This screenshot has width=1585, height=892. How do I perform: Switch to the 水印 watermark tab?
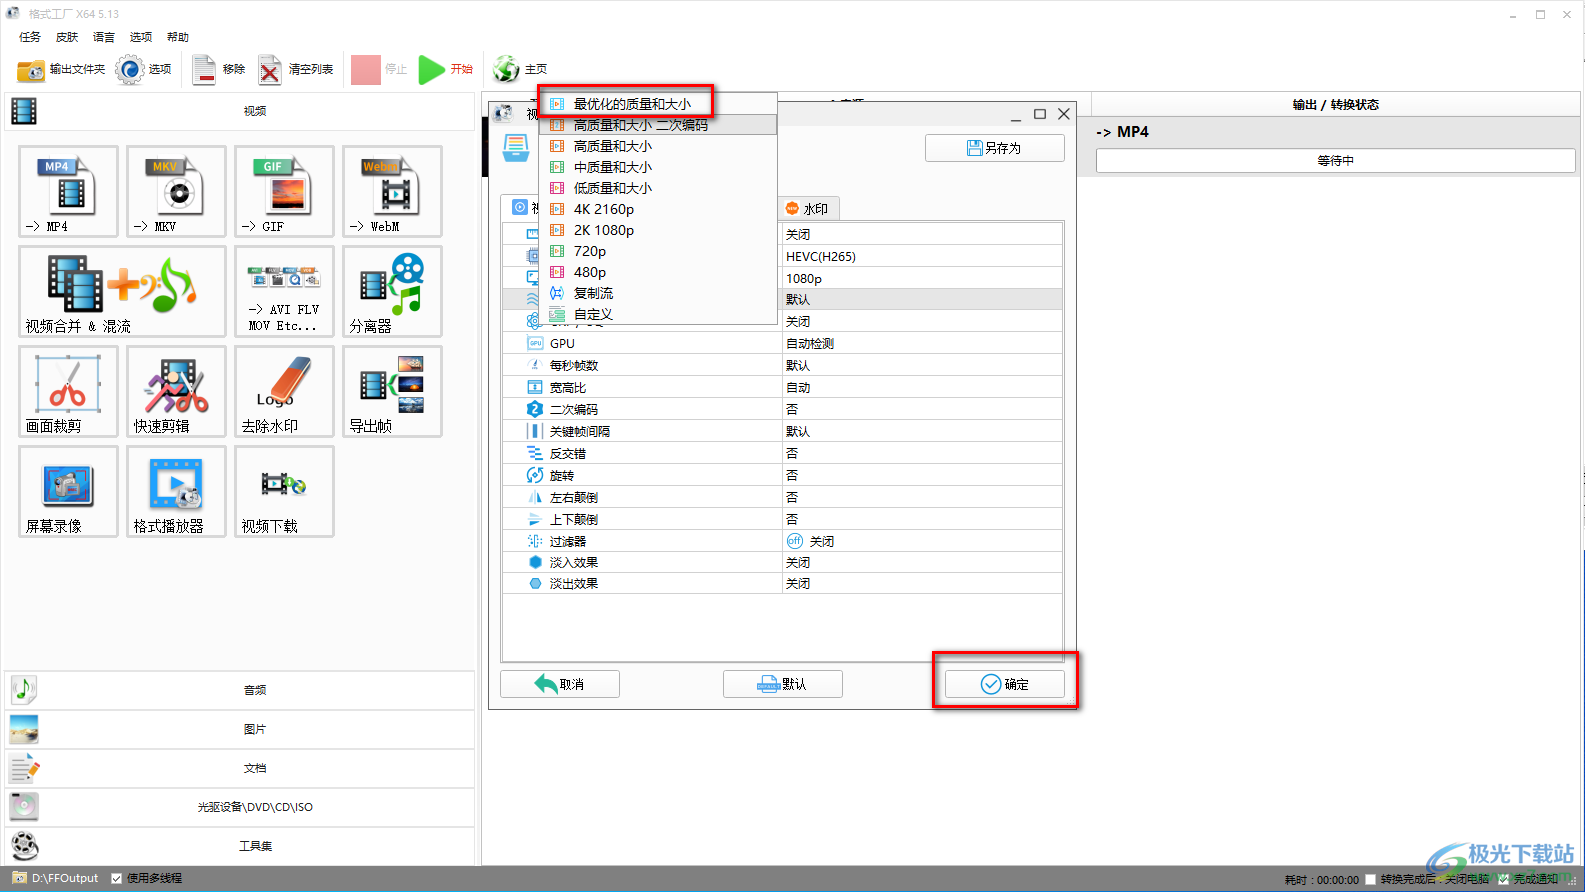tap(808, 209)
